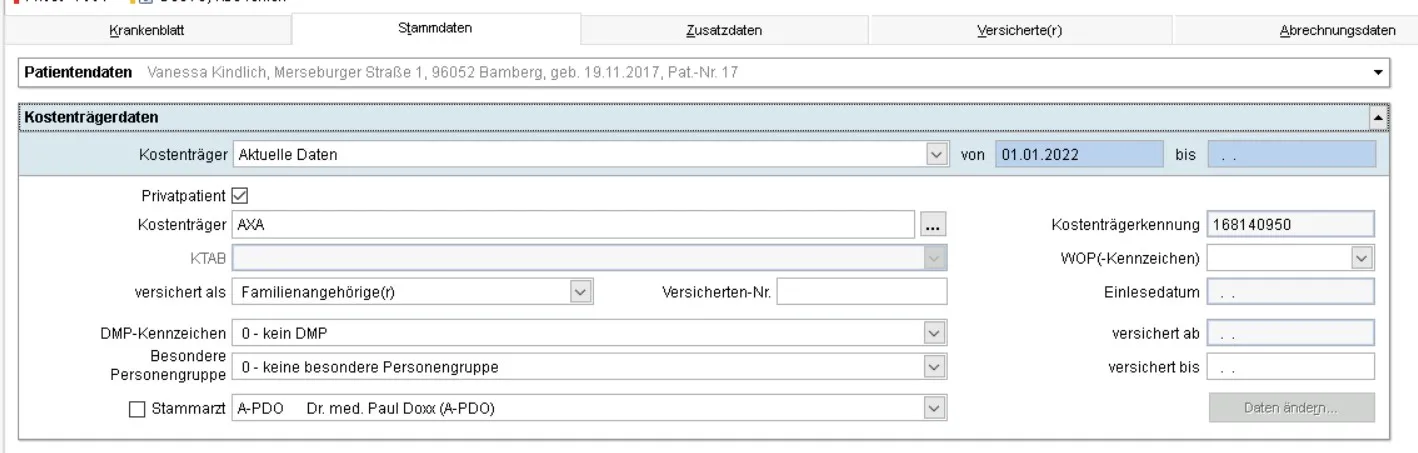Image resolution: width=1418 pixels, height=453 pixels.
Task: Expand the Besondere Personengruppe dropdown
Action: click(934, 367)
